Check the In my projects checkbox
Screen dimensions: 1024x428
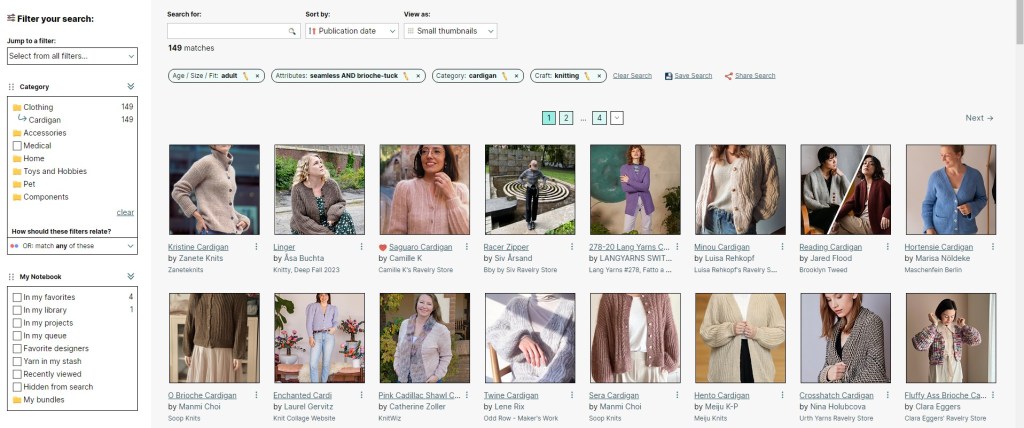17,323
